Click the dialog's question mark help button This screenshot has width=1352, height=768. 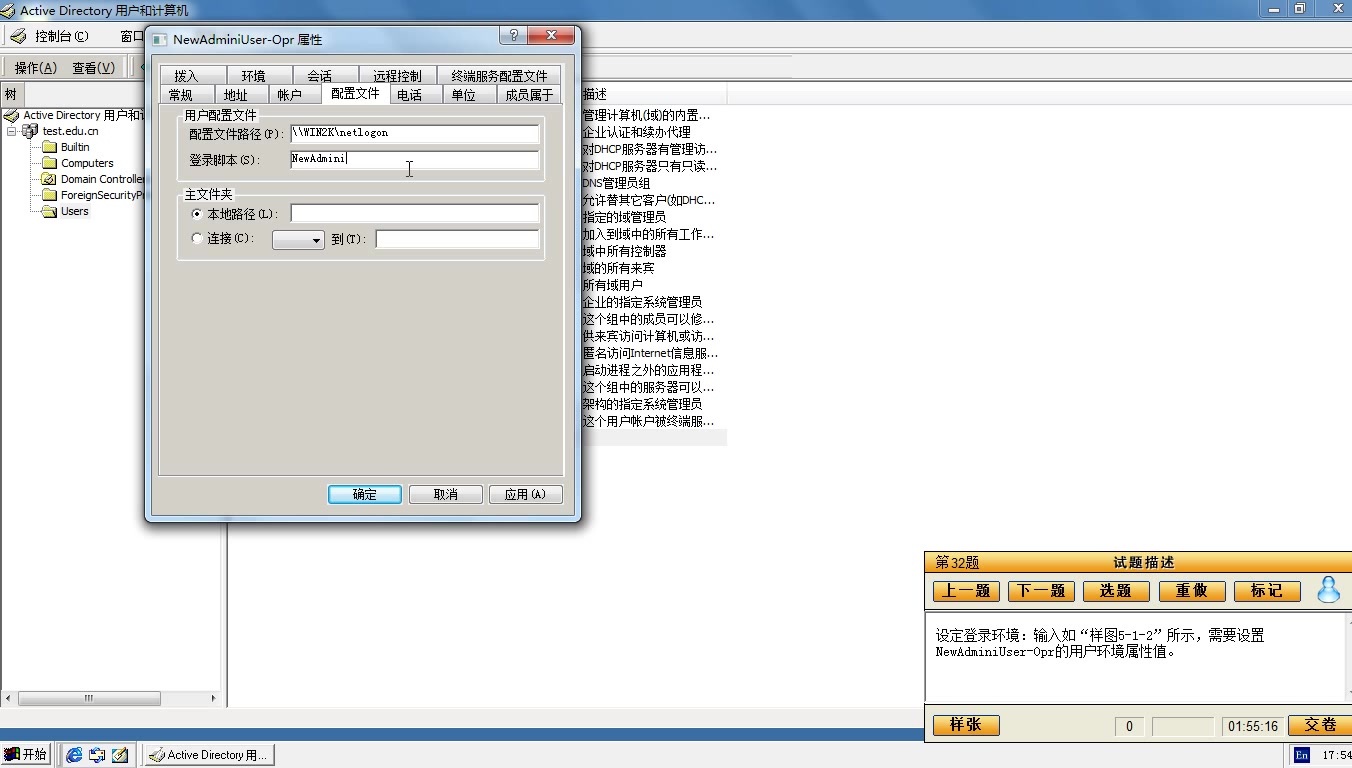coord(513,36)
